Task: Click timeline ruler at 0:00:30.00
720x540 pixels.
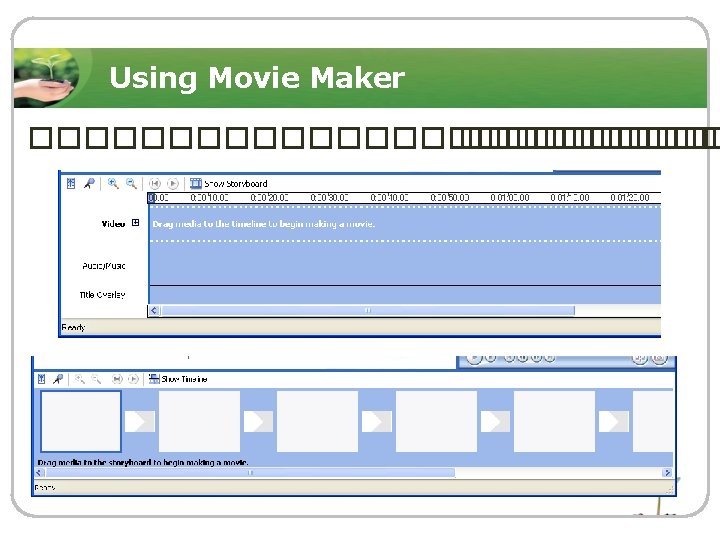Action: [329, 198]
